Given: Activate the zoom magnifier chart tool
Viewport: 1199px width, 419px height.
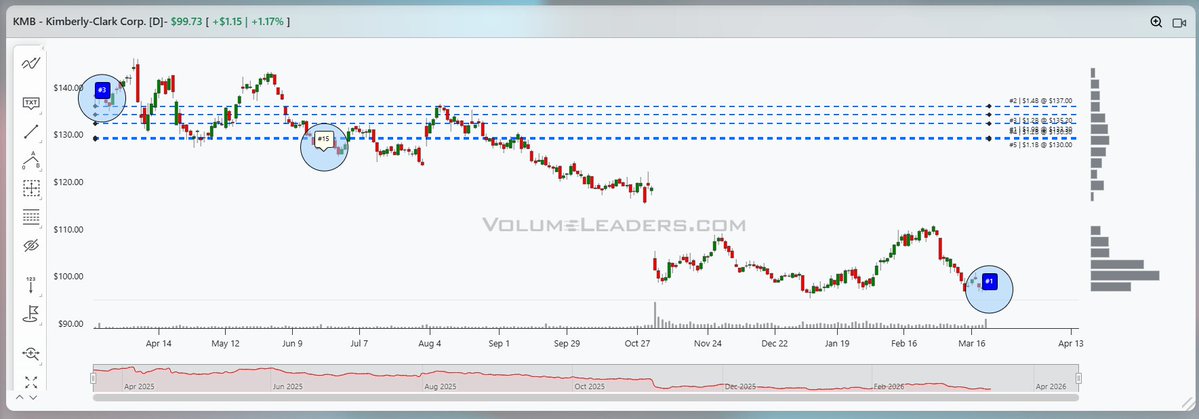Looking at the screenshot, I should (31, 353).
